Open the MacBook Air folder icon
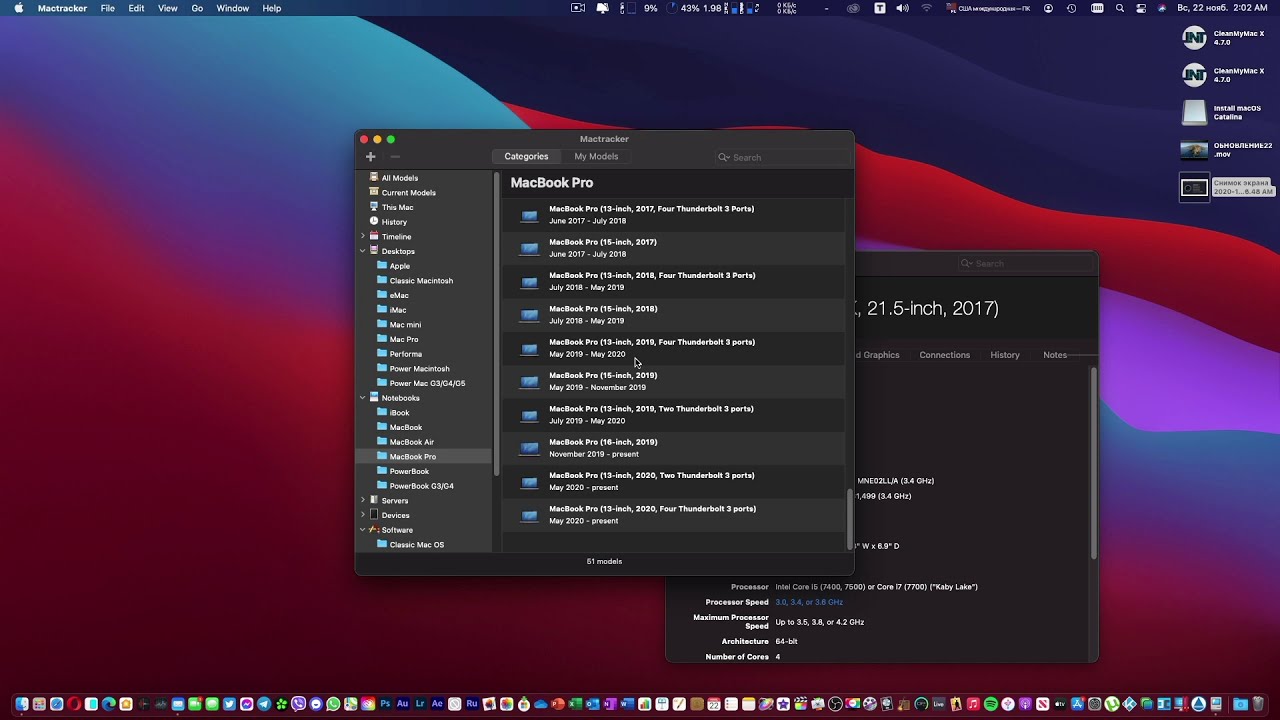 pyautogui.click(x=382, y=442)
